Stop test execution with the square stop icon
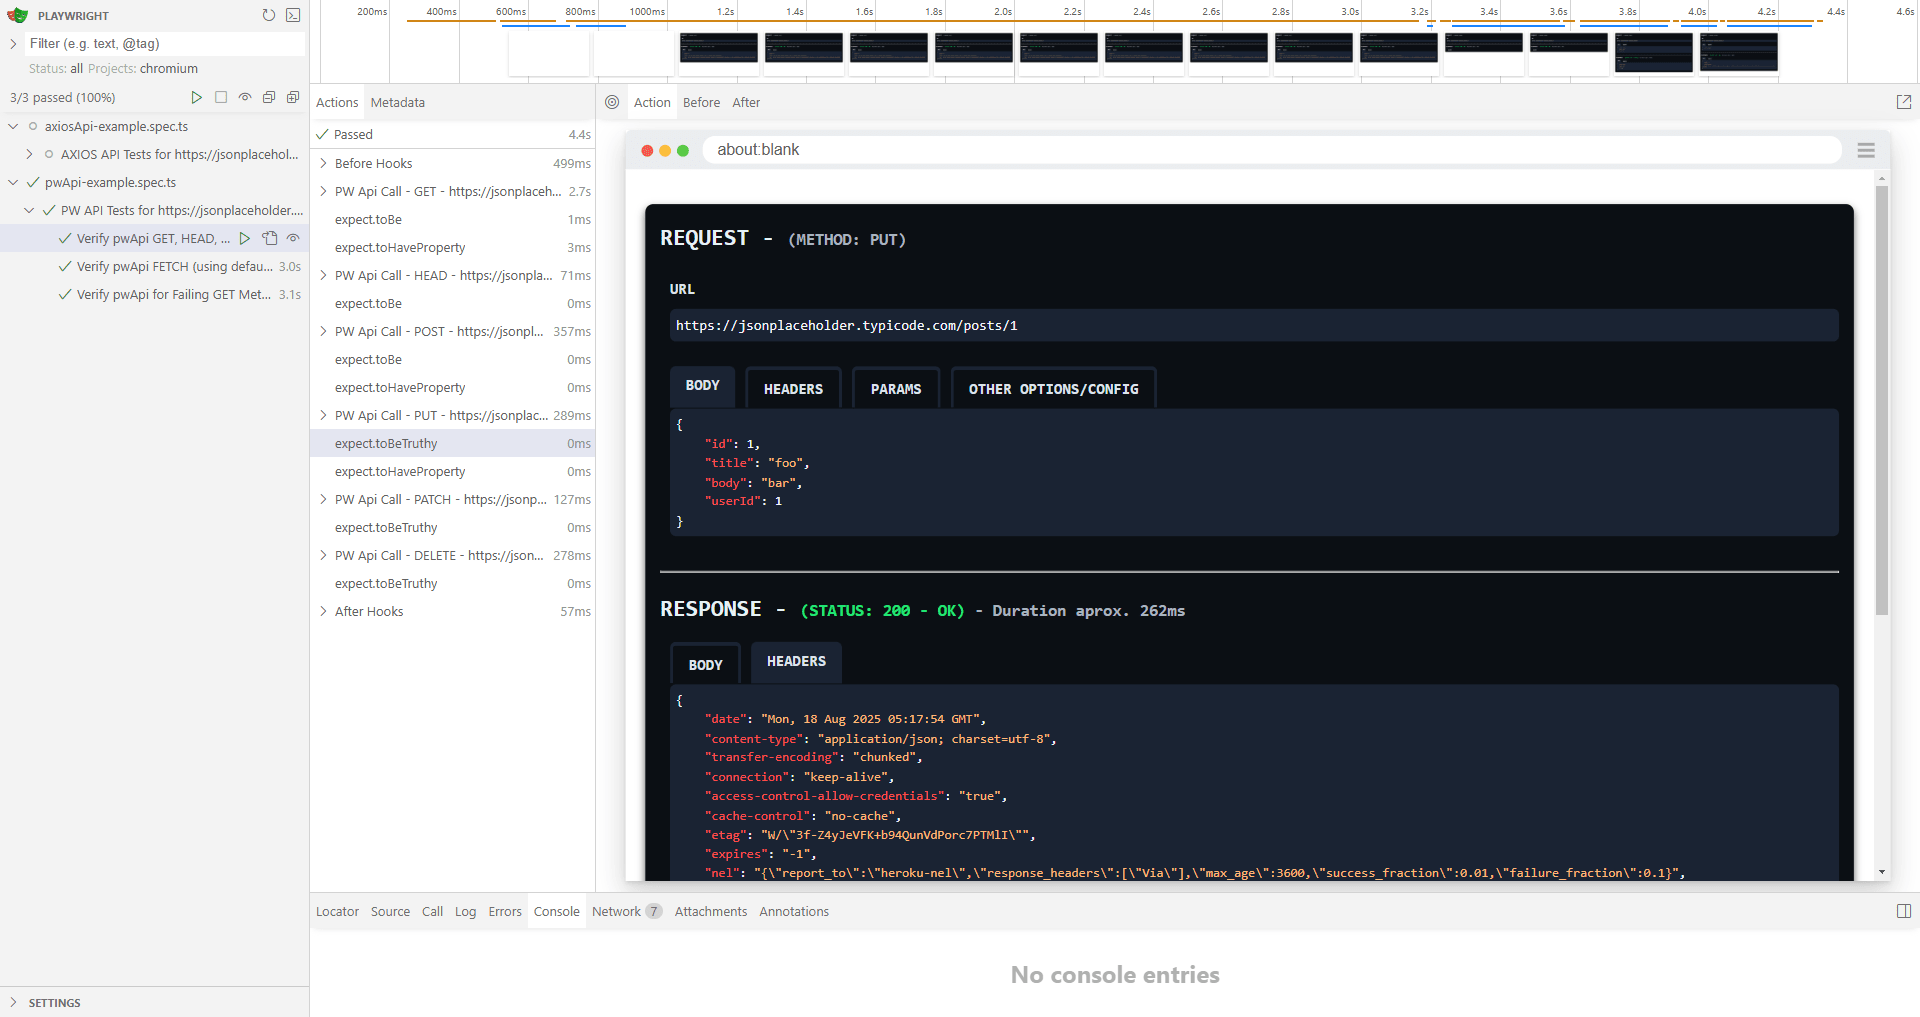The height and width of the screenshot is (1017, 1920). [221, 97]
